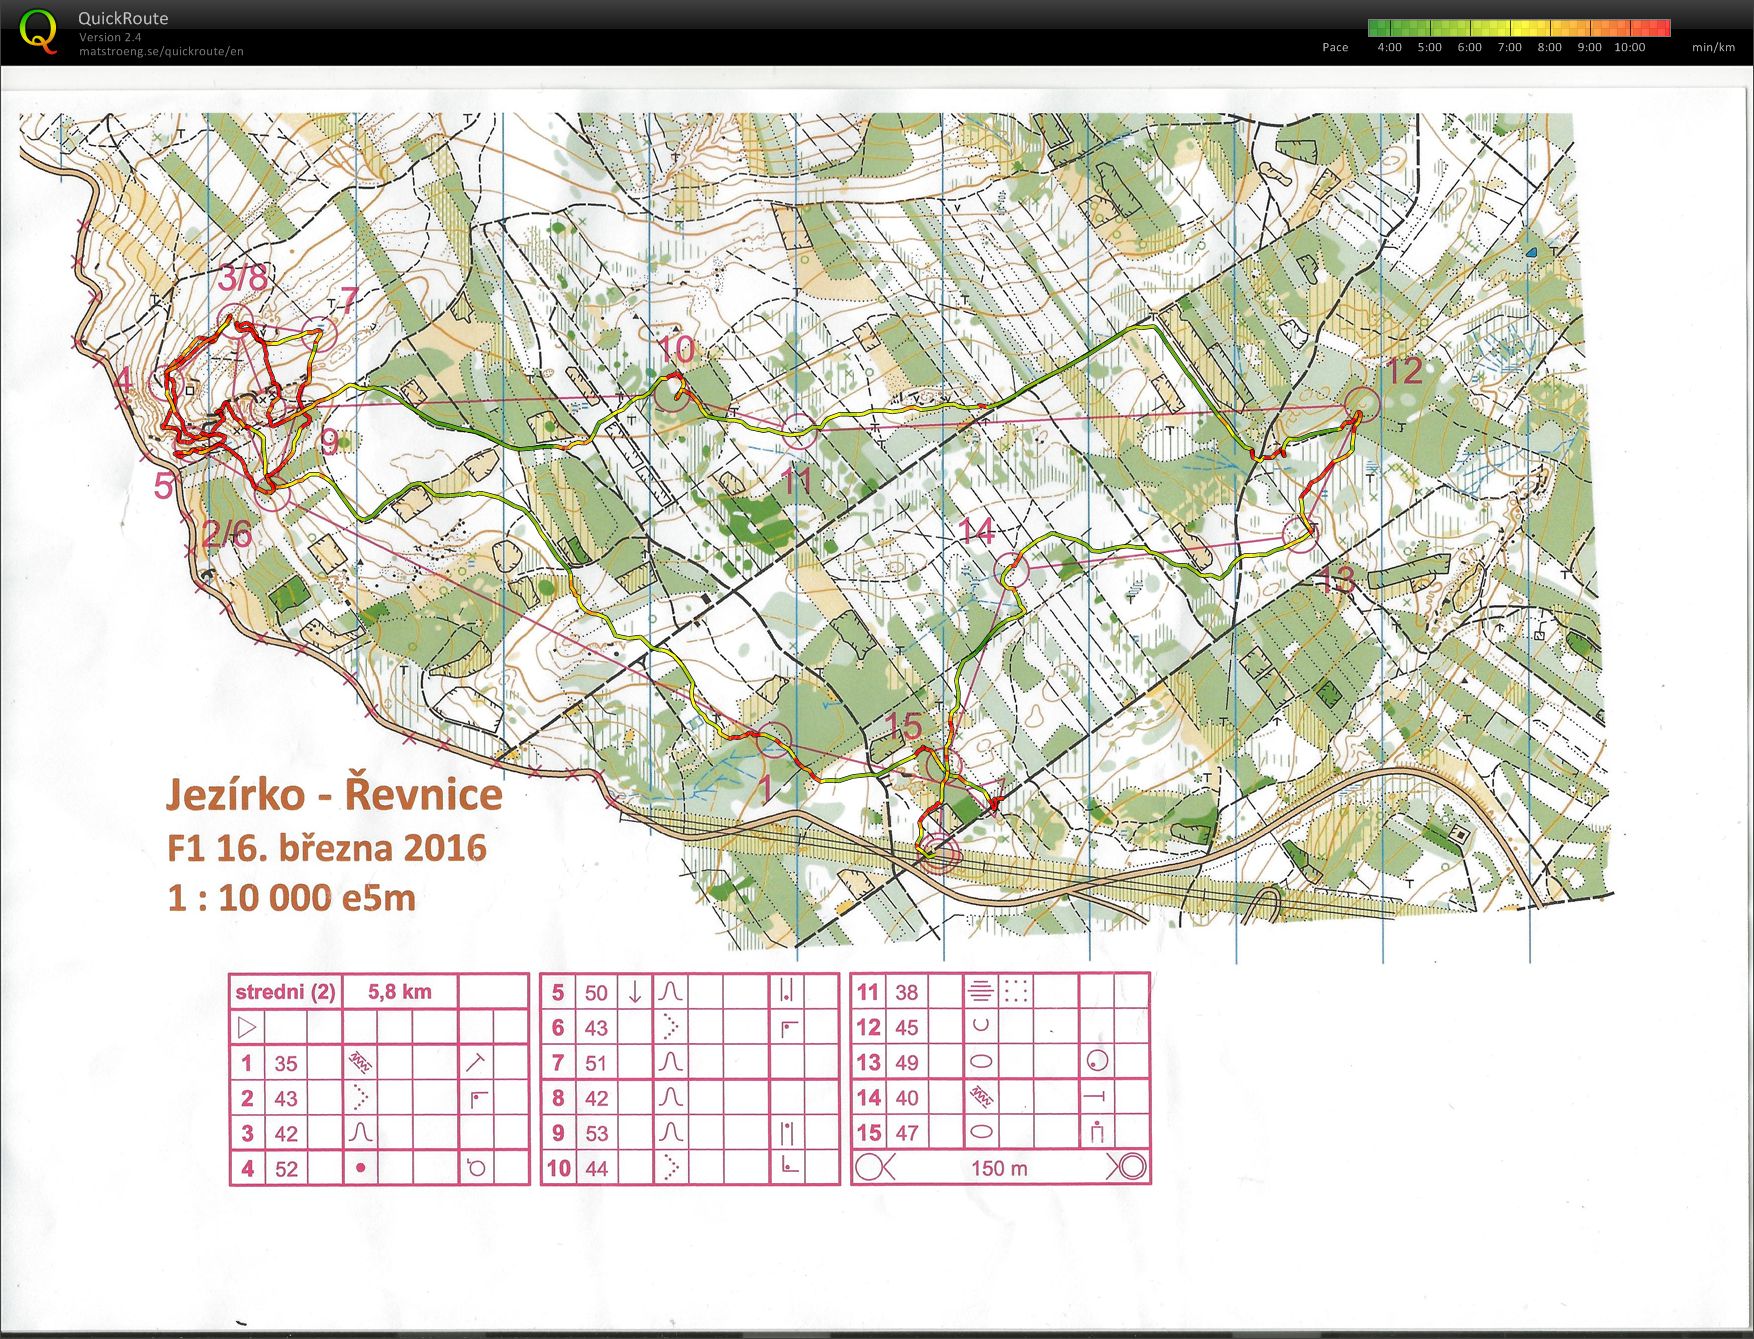The width and height of the screenshot is (1754, 1339).
Task: Click the 4:00 pace value
Action: pyautogui.click(x=1389, y=47)
